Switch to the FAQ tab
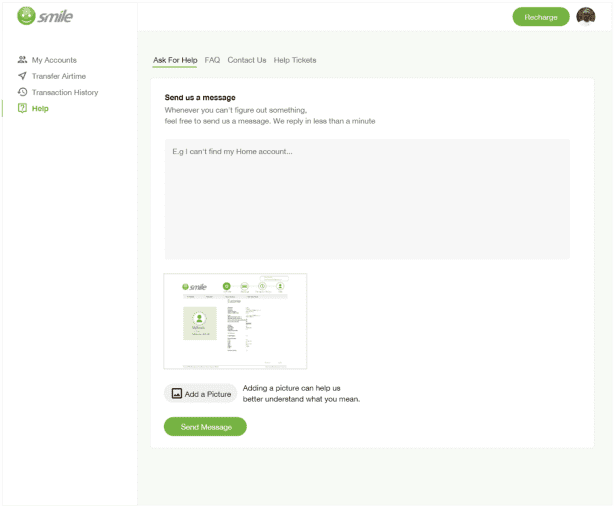Screen dimensions: 614x506 [x=212, y=60]
